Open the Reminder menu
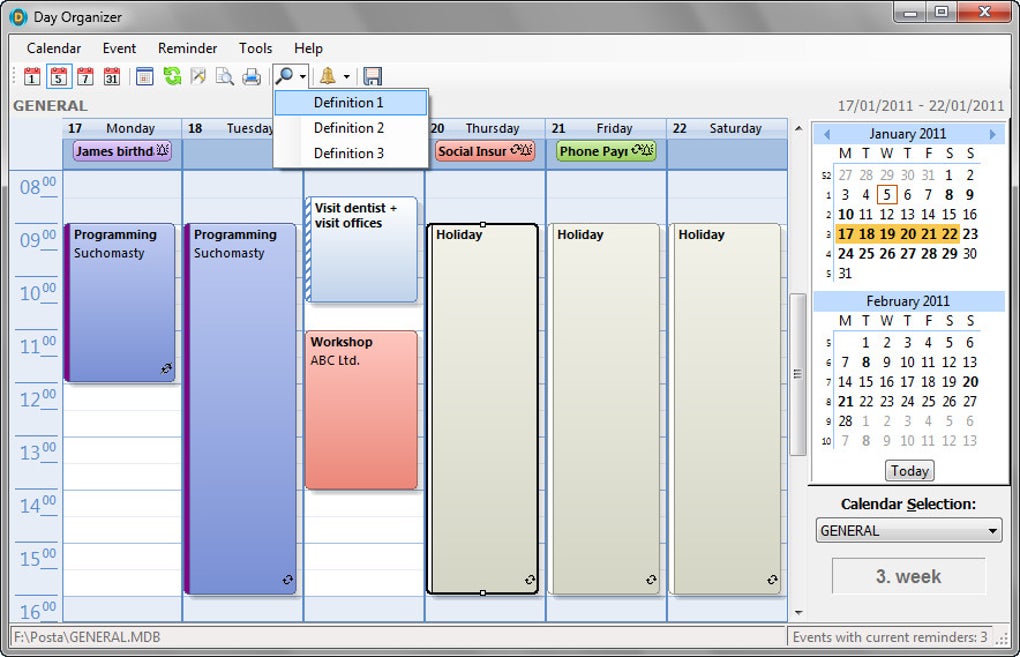 click(186, 48)
